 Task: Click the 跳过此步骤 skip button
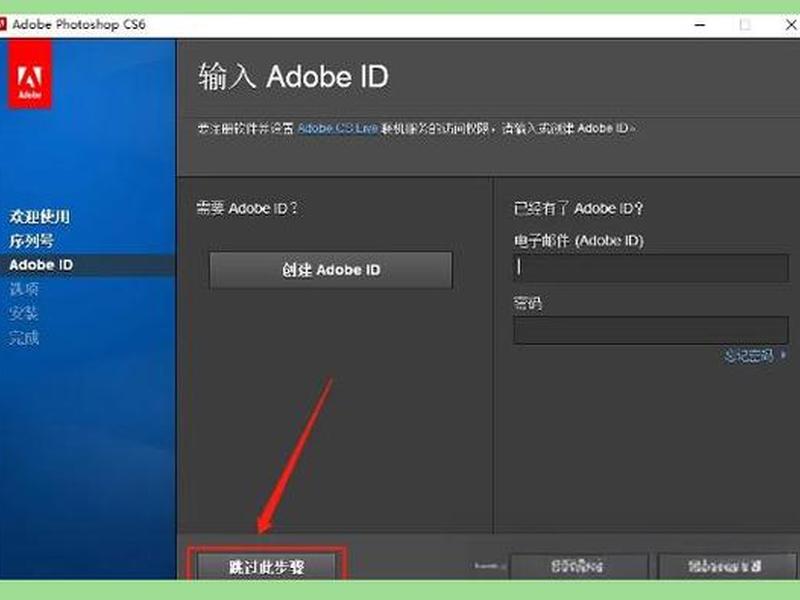click(266, 565)
